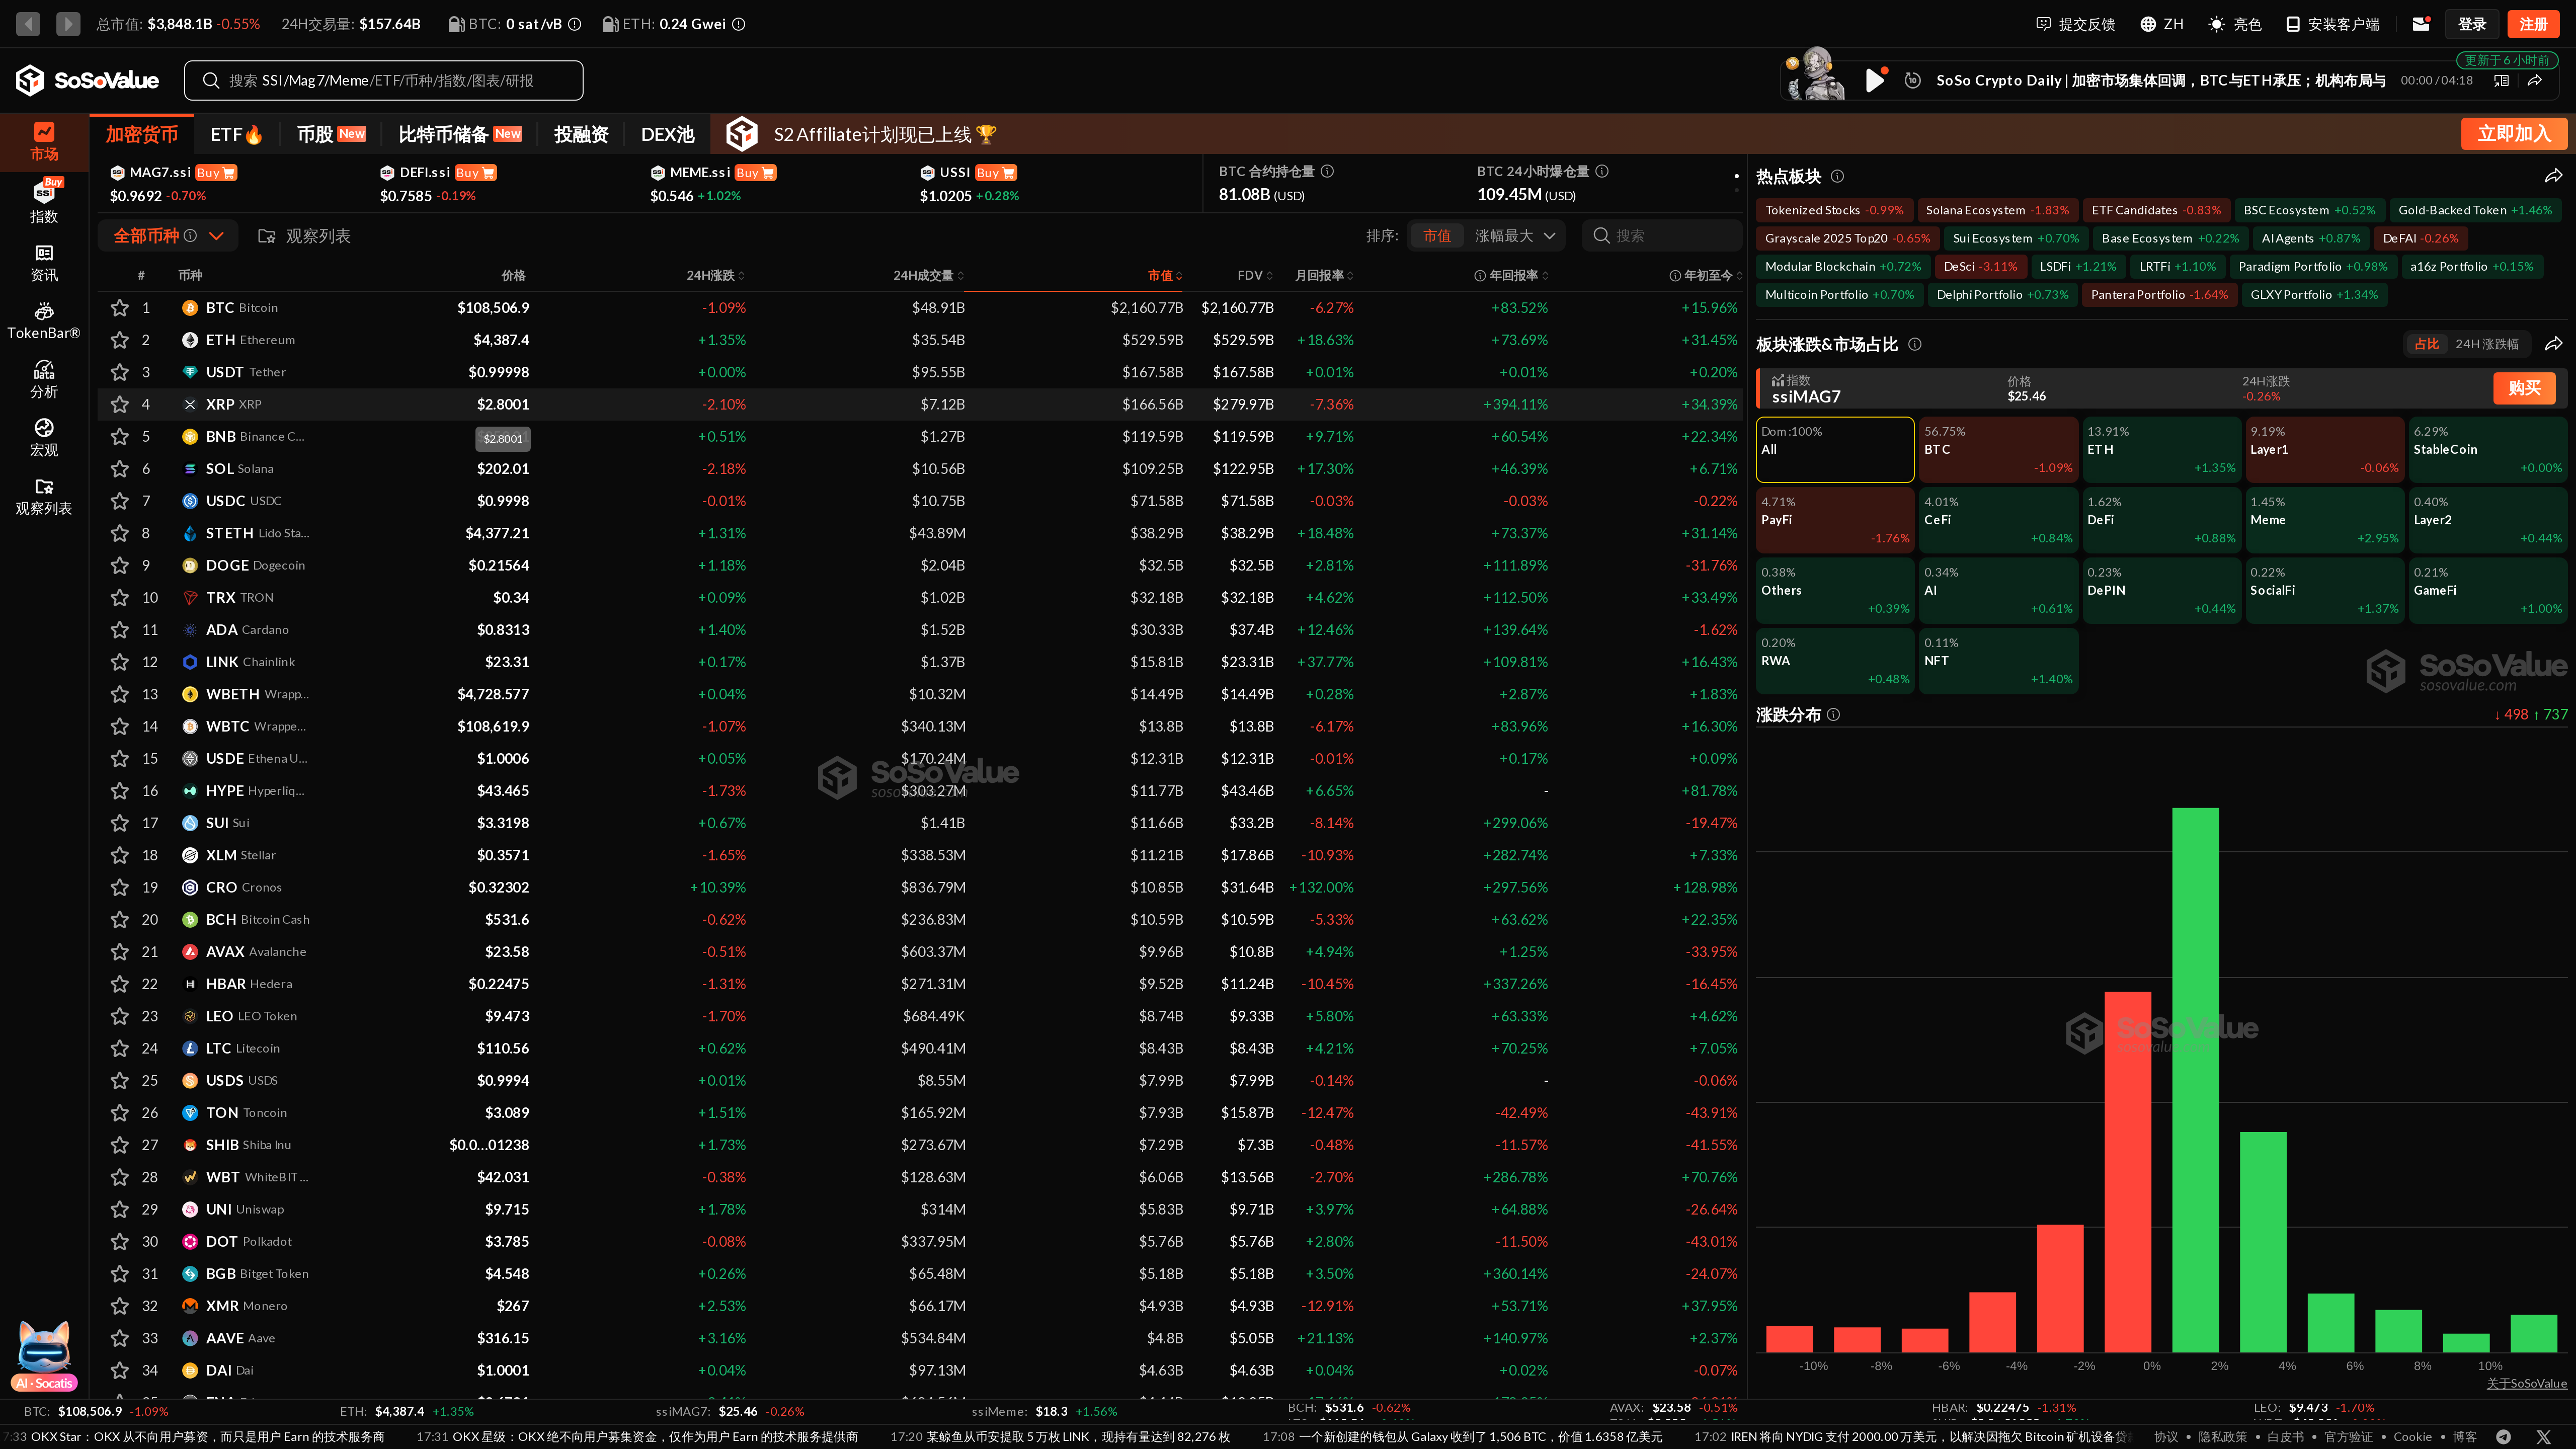This screenshot has width=2576, height=1449.
Task: Show info for BTC 合约持仓量
Action: [1327, 171]
